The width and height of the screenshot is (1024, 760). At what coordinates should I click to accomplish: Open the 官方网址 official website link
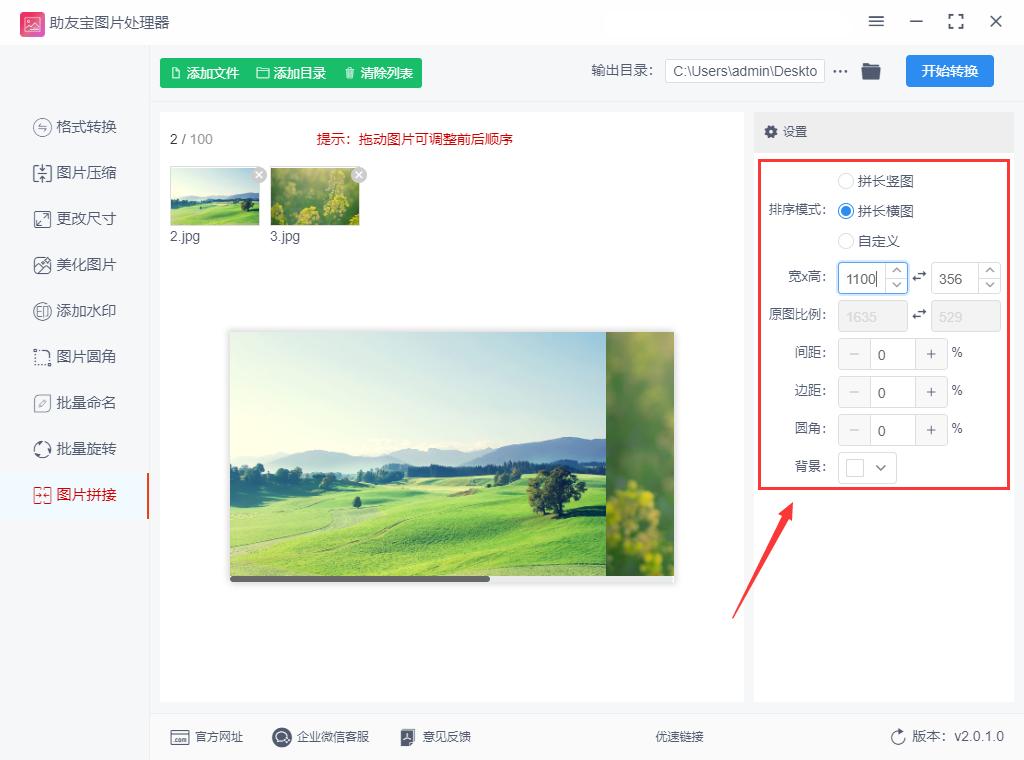[207, 737]
